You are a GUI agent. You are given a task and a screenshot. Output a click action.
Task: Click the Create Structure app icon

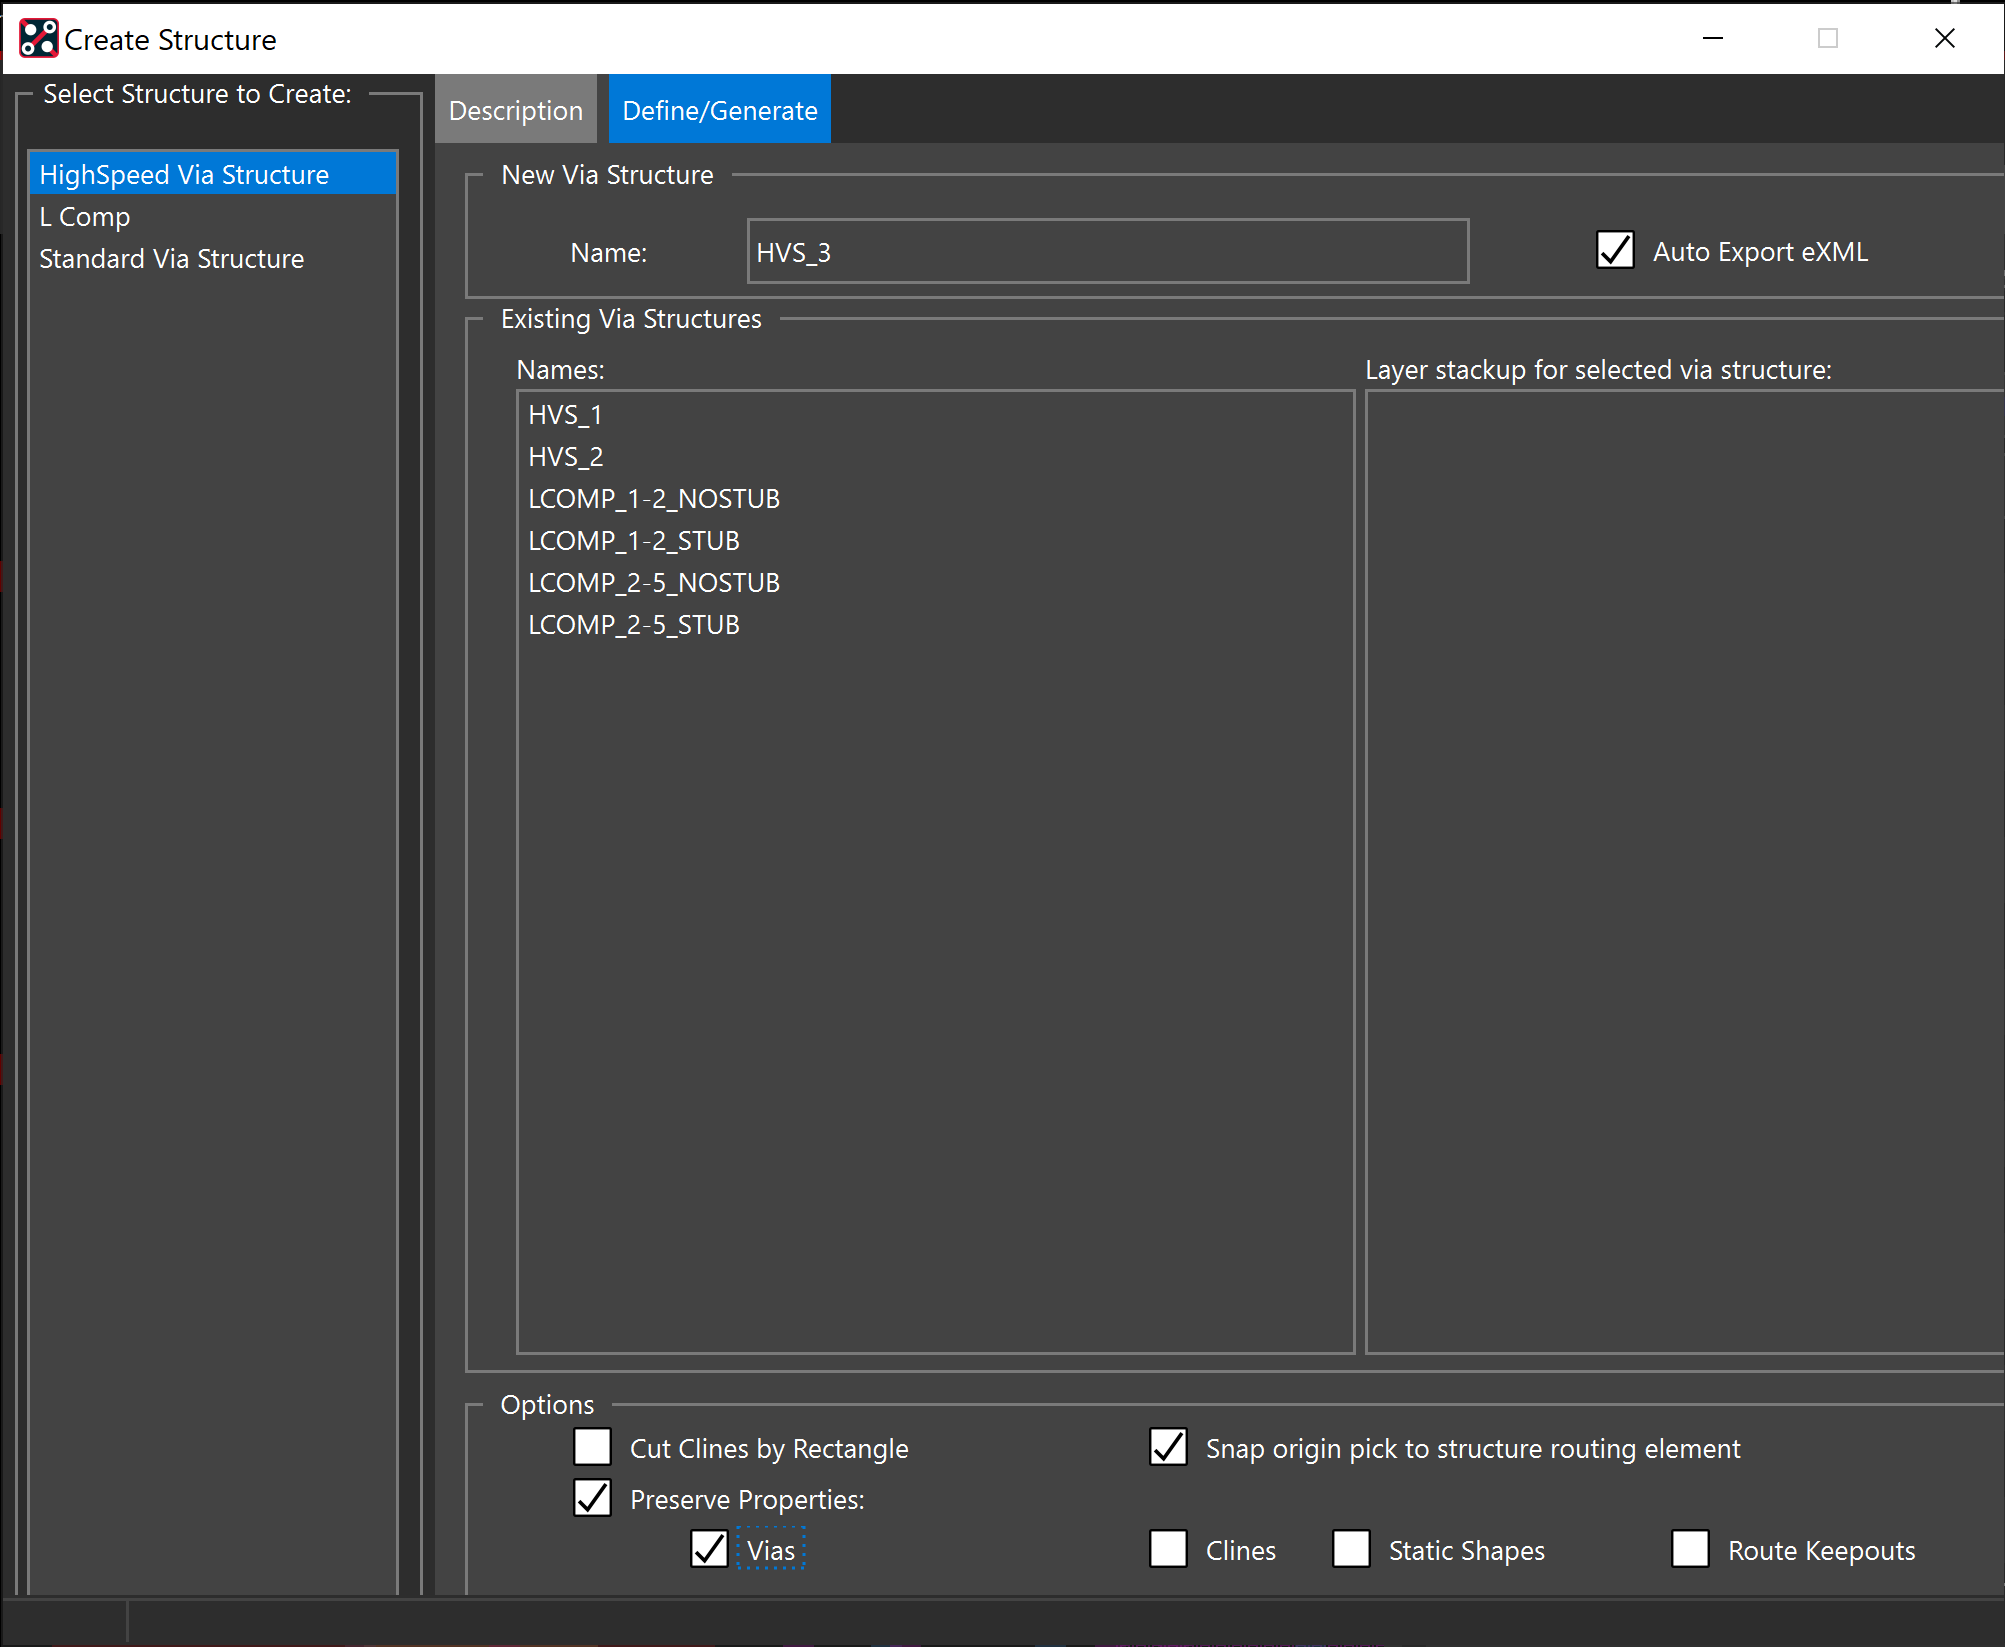point(38,39)
